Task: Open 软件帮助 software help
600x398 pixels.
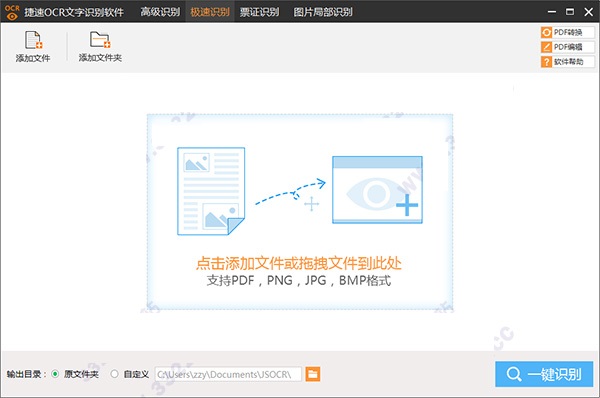Action: point(567,62)
